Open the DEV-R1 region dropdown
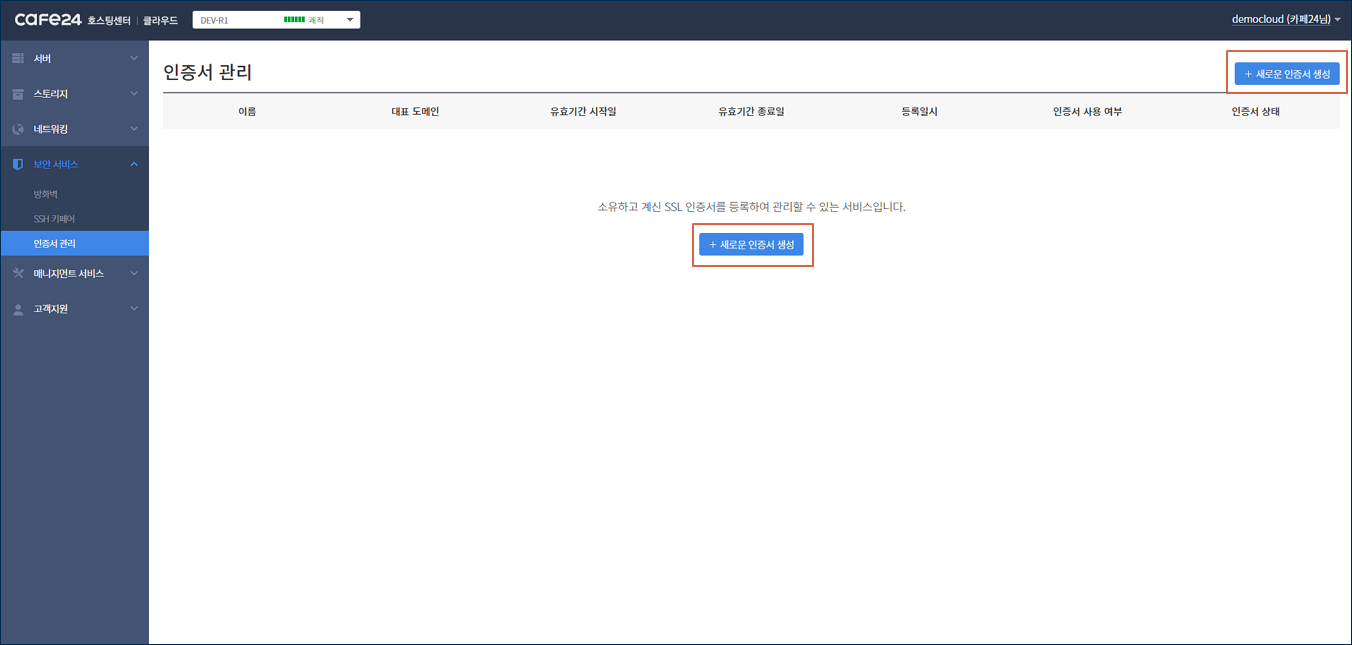The width and height of the screenshot is (1352, 645). tap(276, 20)
